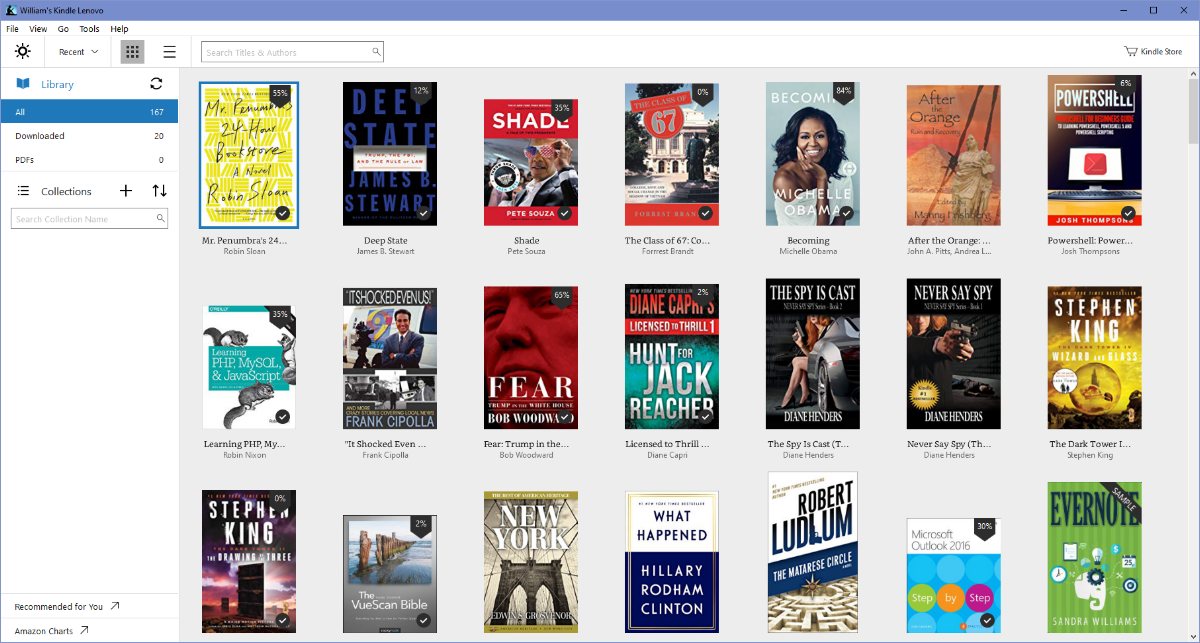Screen dimensions: 1200x643
Task: Click the 65% progress badge on Fear
Action: (562, 296)
